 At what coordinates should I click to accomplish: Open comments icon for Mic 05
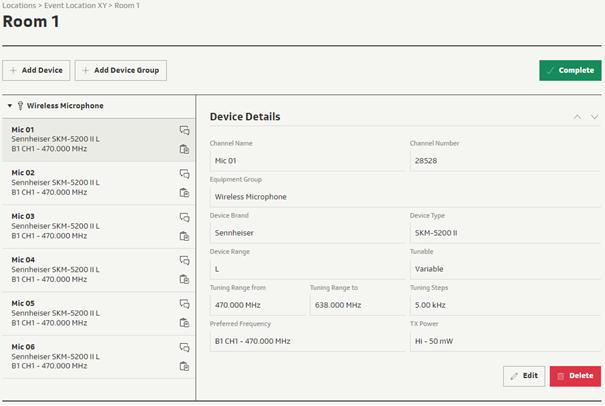click(x=184, y=304)
